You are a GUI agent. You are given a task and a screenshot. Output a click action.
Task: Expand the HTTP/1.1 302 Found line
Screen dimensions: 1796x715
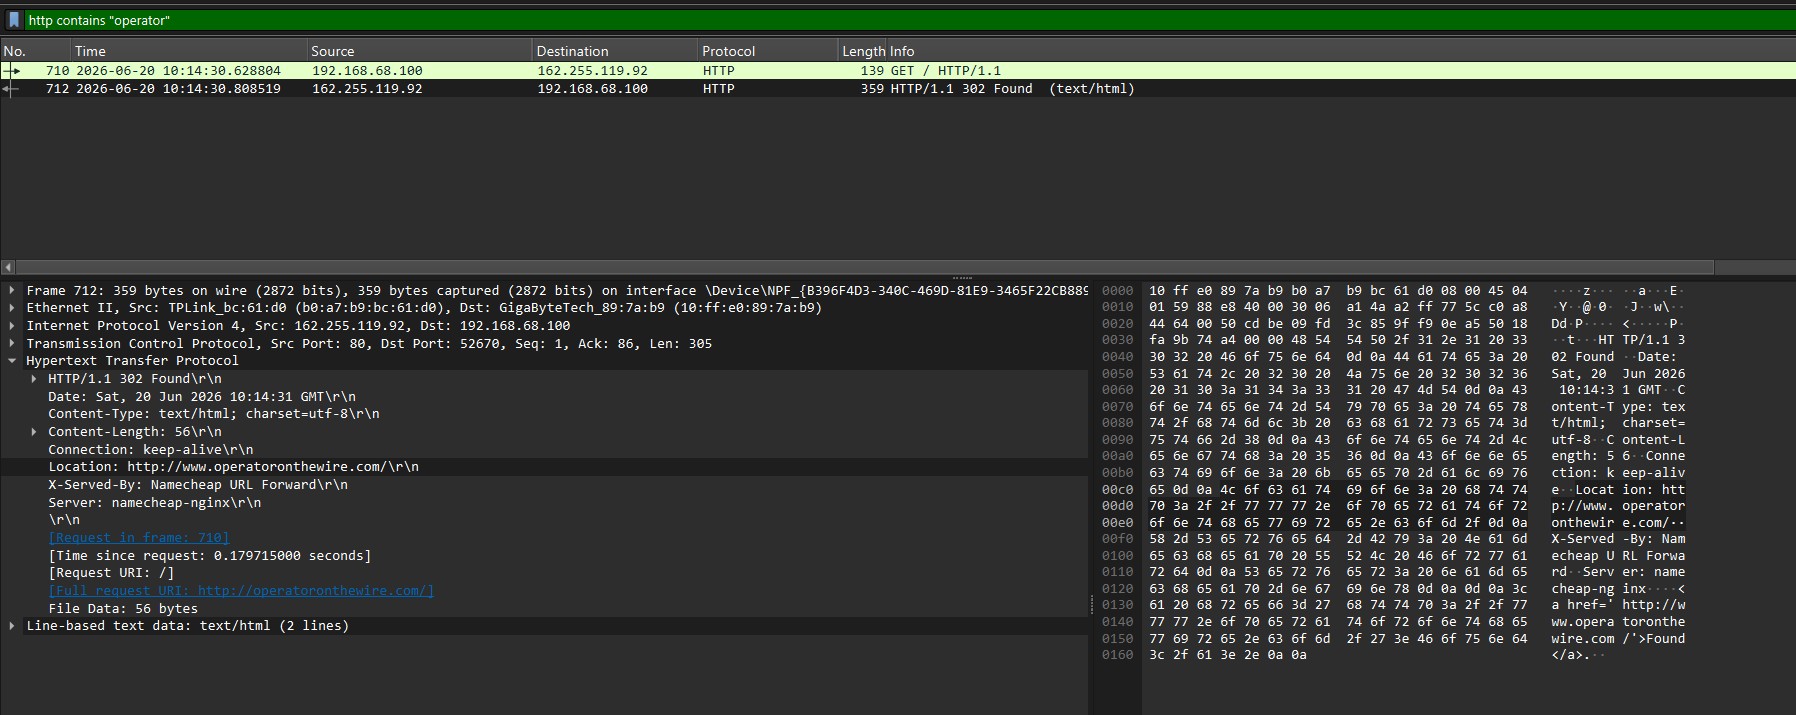point(34,379)
